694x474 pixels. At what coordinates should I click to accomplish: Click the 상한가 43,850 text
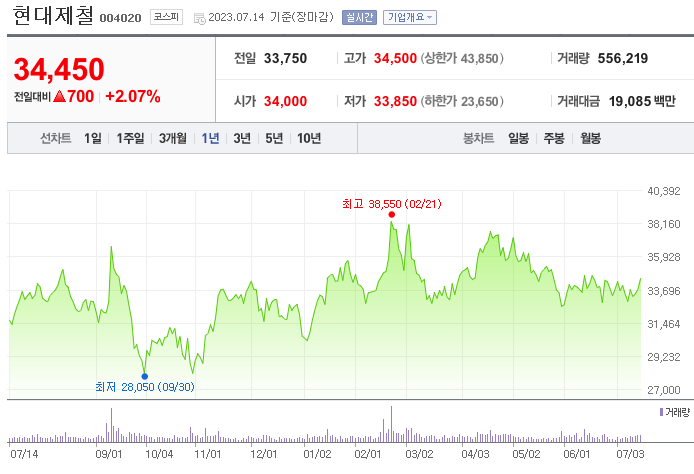462,58
